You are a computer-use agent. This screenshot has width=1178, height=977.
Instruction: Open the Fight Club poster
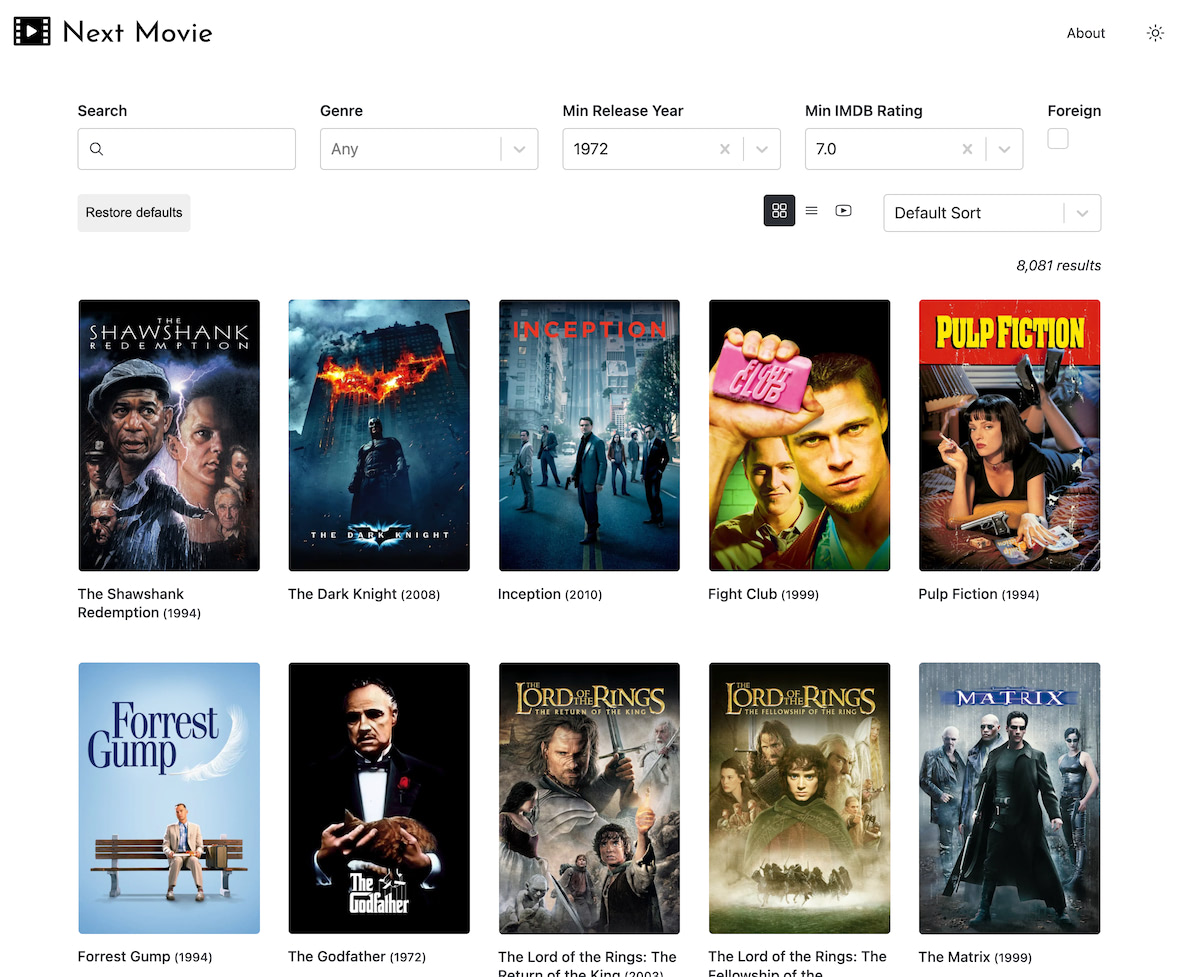click(799, 435)
